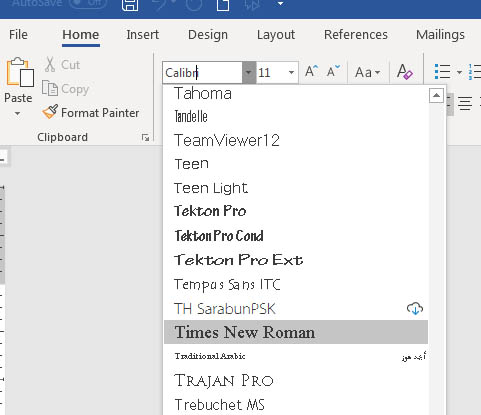Select Tekton Pro font
The image size is (481, 415).
pos(296,211)
